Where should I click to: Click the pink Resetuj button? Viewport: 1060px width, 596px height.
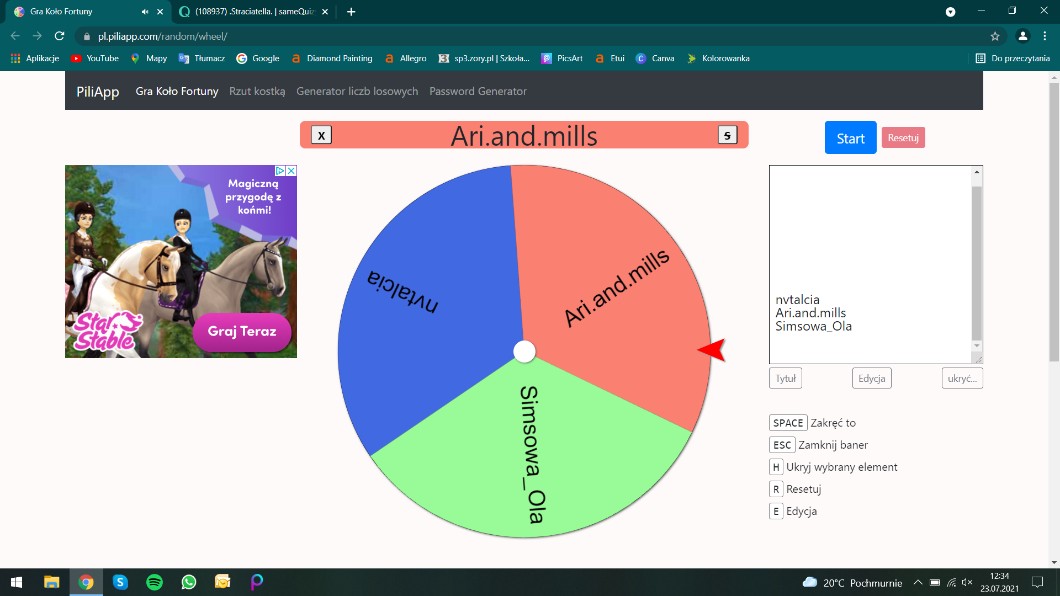(x=903, y=138)
